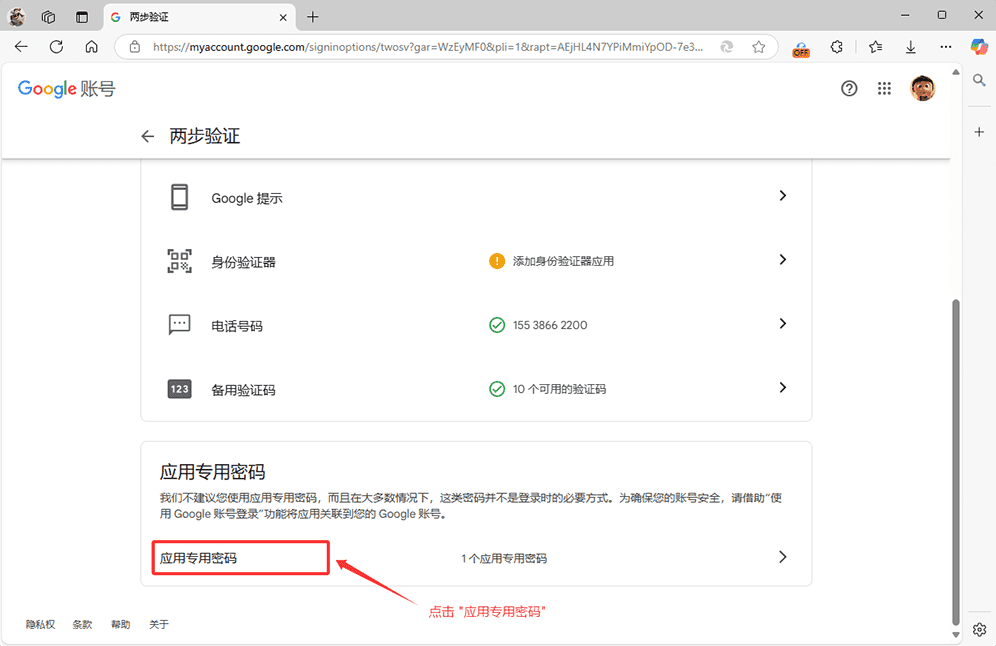Open the Google account avatar
The height and width of the screenshot is (646, 996).
pos(922,88)
